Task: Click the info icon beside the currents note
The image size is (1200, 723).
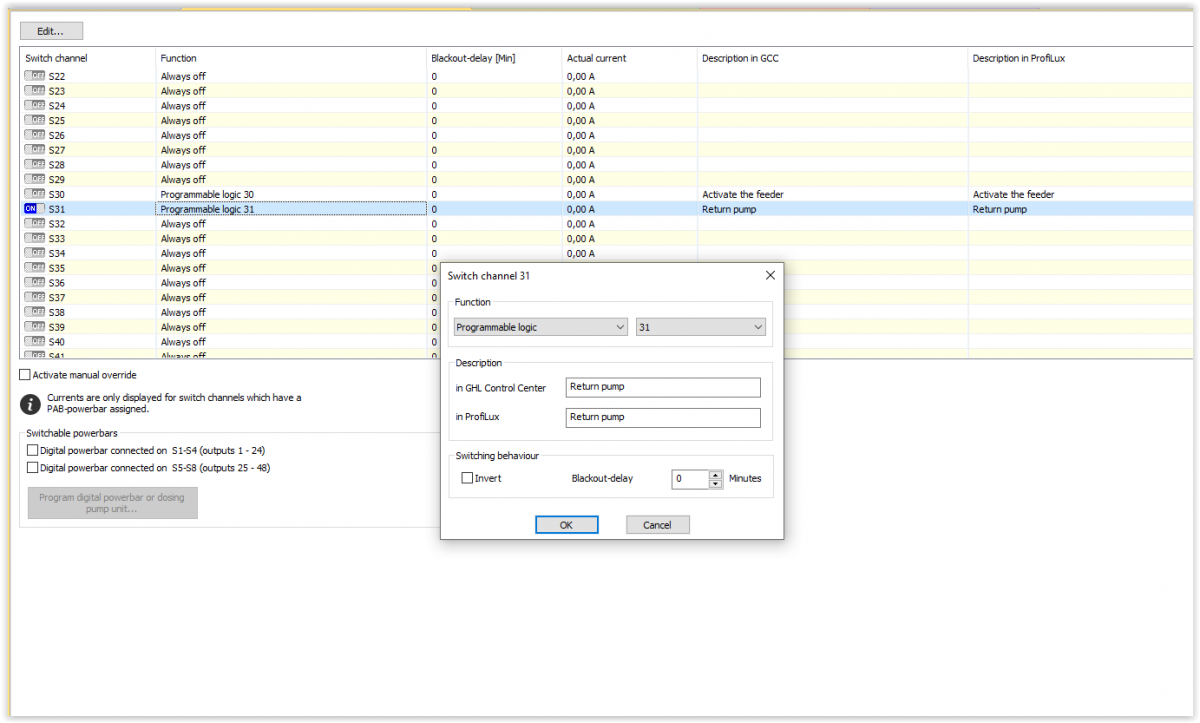Action: pyautogui.click(x=31, y=403)
